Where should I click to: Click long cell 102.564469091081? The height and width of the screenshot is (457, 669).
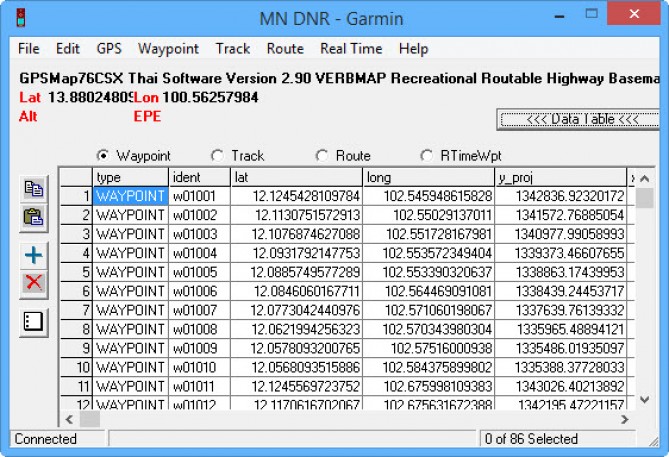click(428, 291)
